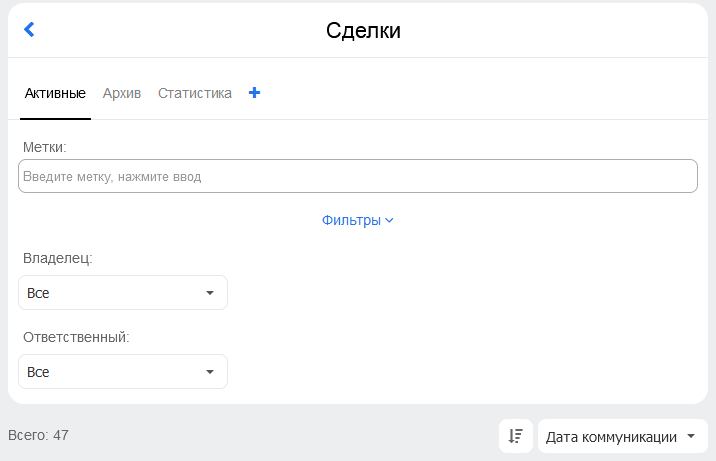This screenshot has height=461, width=716.
Task: Collapse the Фильтры section link
Action: (358, 220)
